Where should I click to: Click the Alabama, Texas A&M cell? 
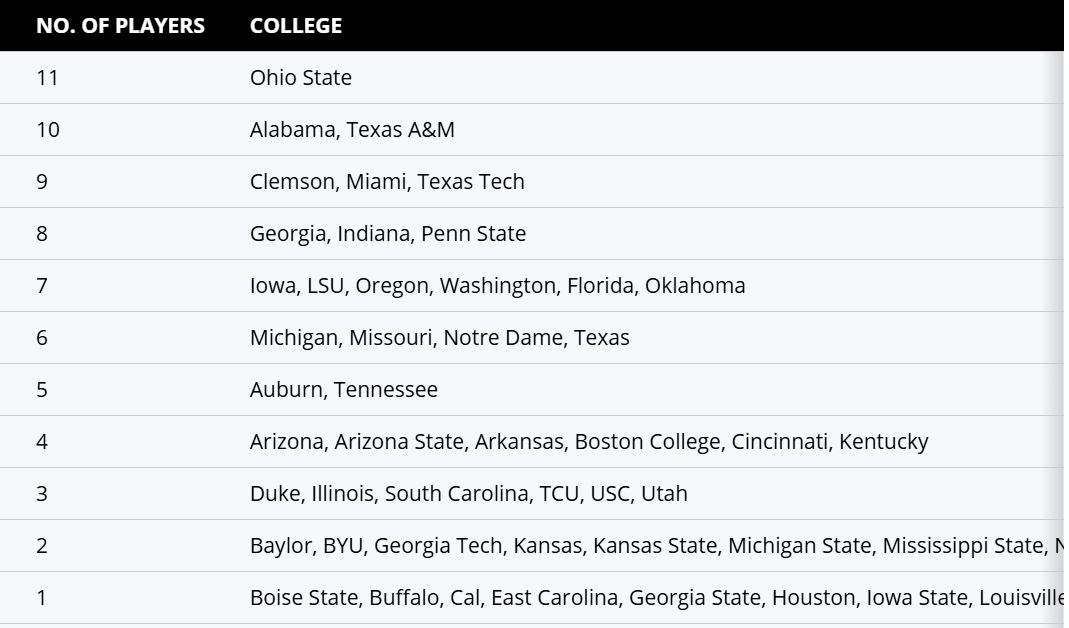pos(352,130)
